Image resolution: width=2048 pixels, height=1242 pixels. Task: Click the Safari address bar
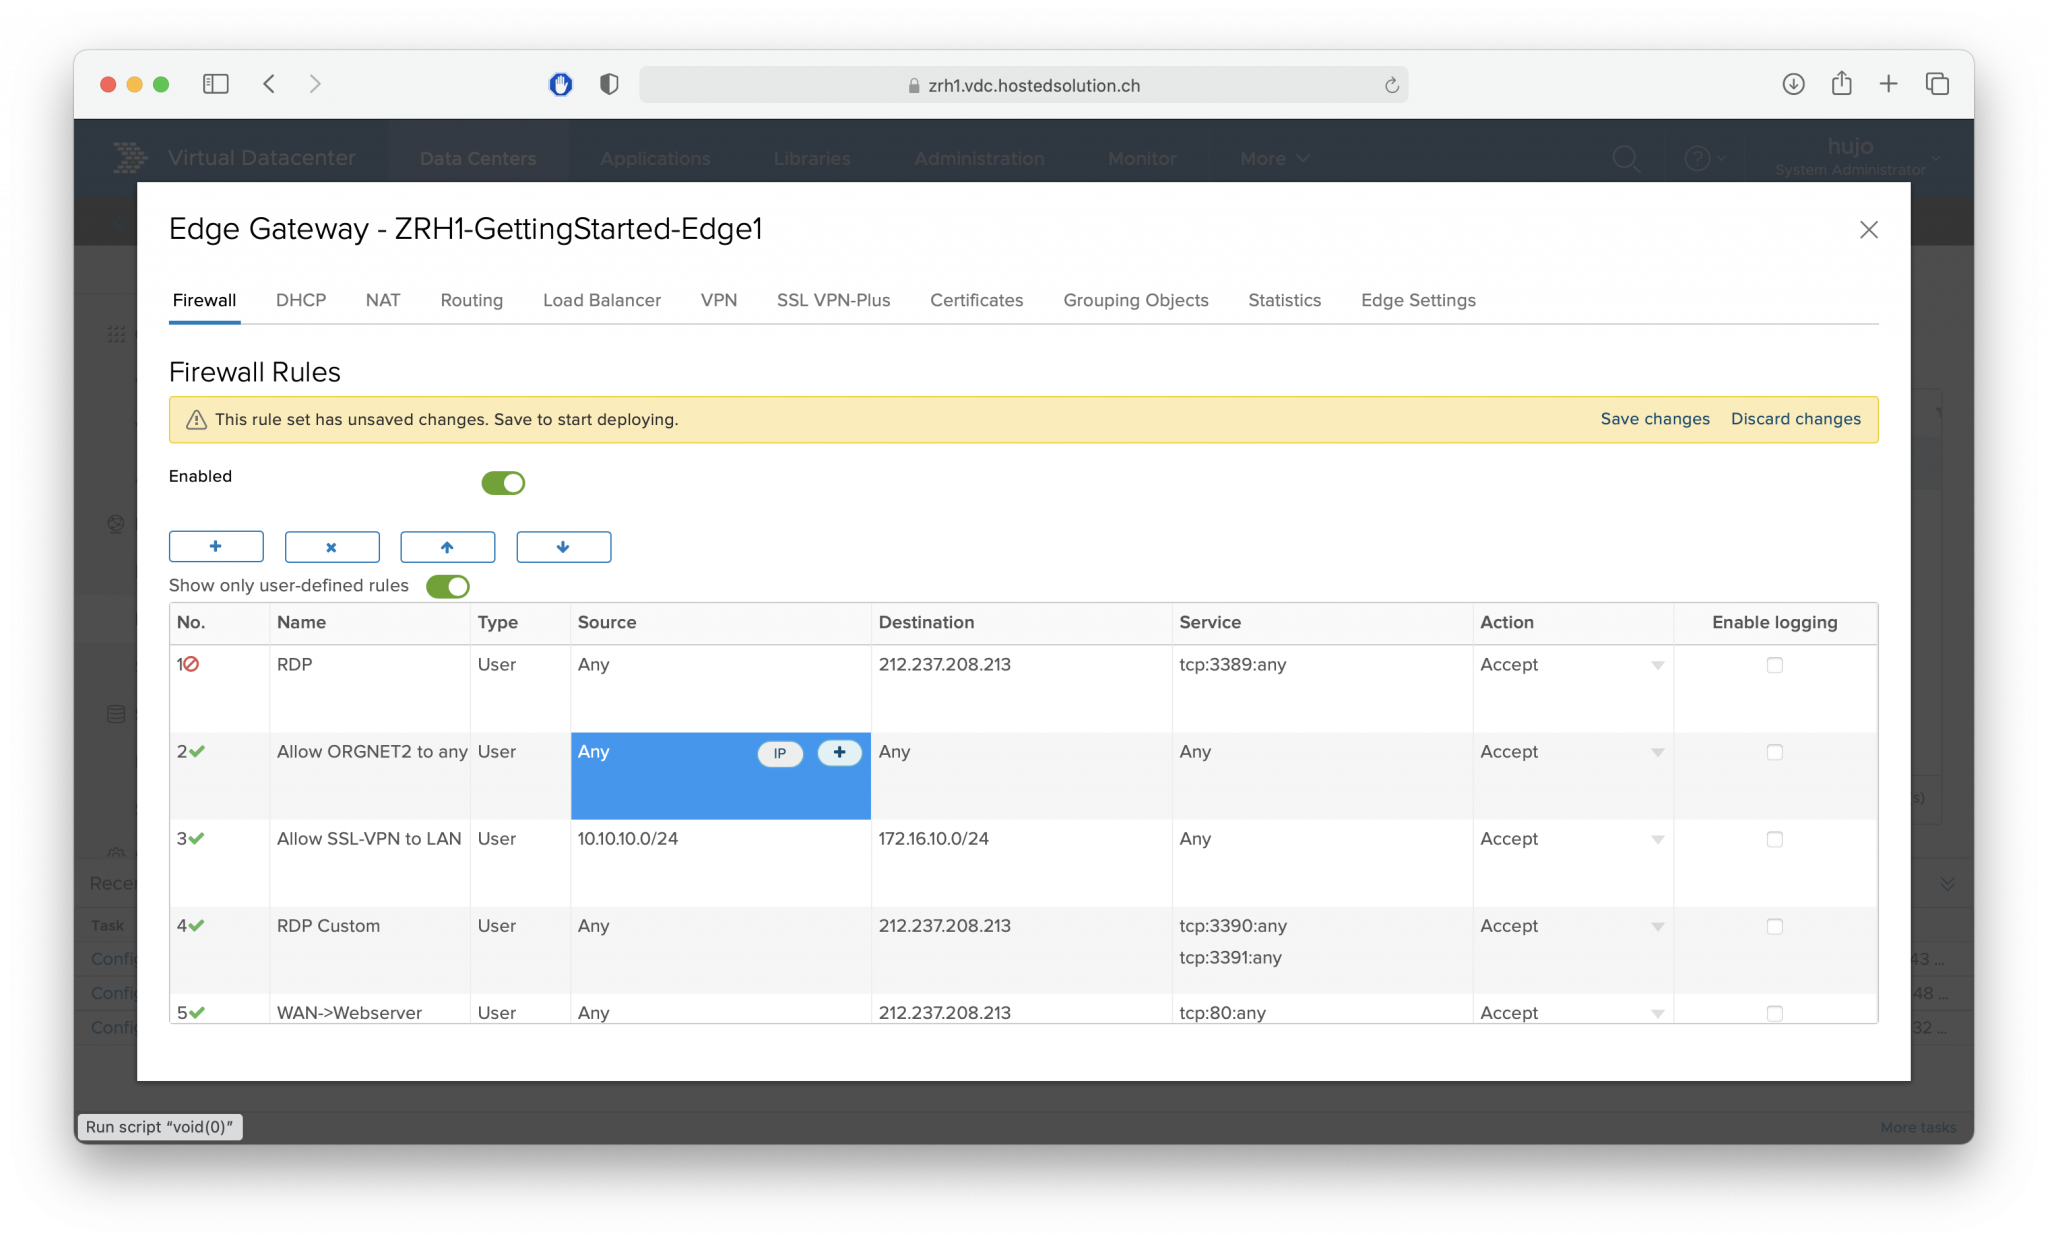pyautogui.click(x=1023, y=85)
